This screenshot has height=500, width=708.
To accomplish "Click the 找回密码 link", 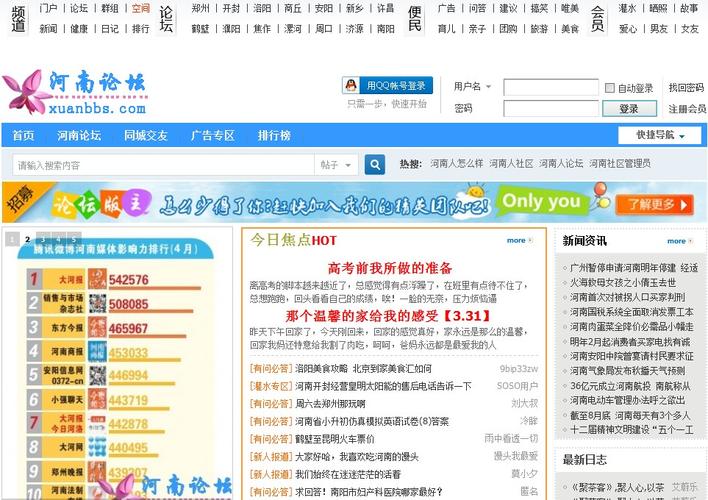I will pyautogui.click(x=686, y=88).
